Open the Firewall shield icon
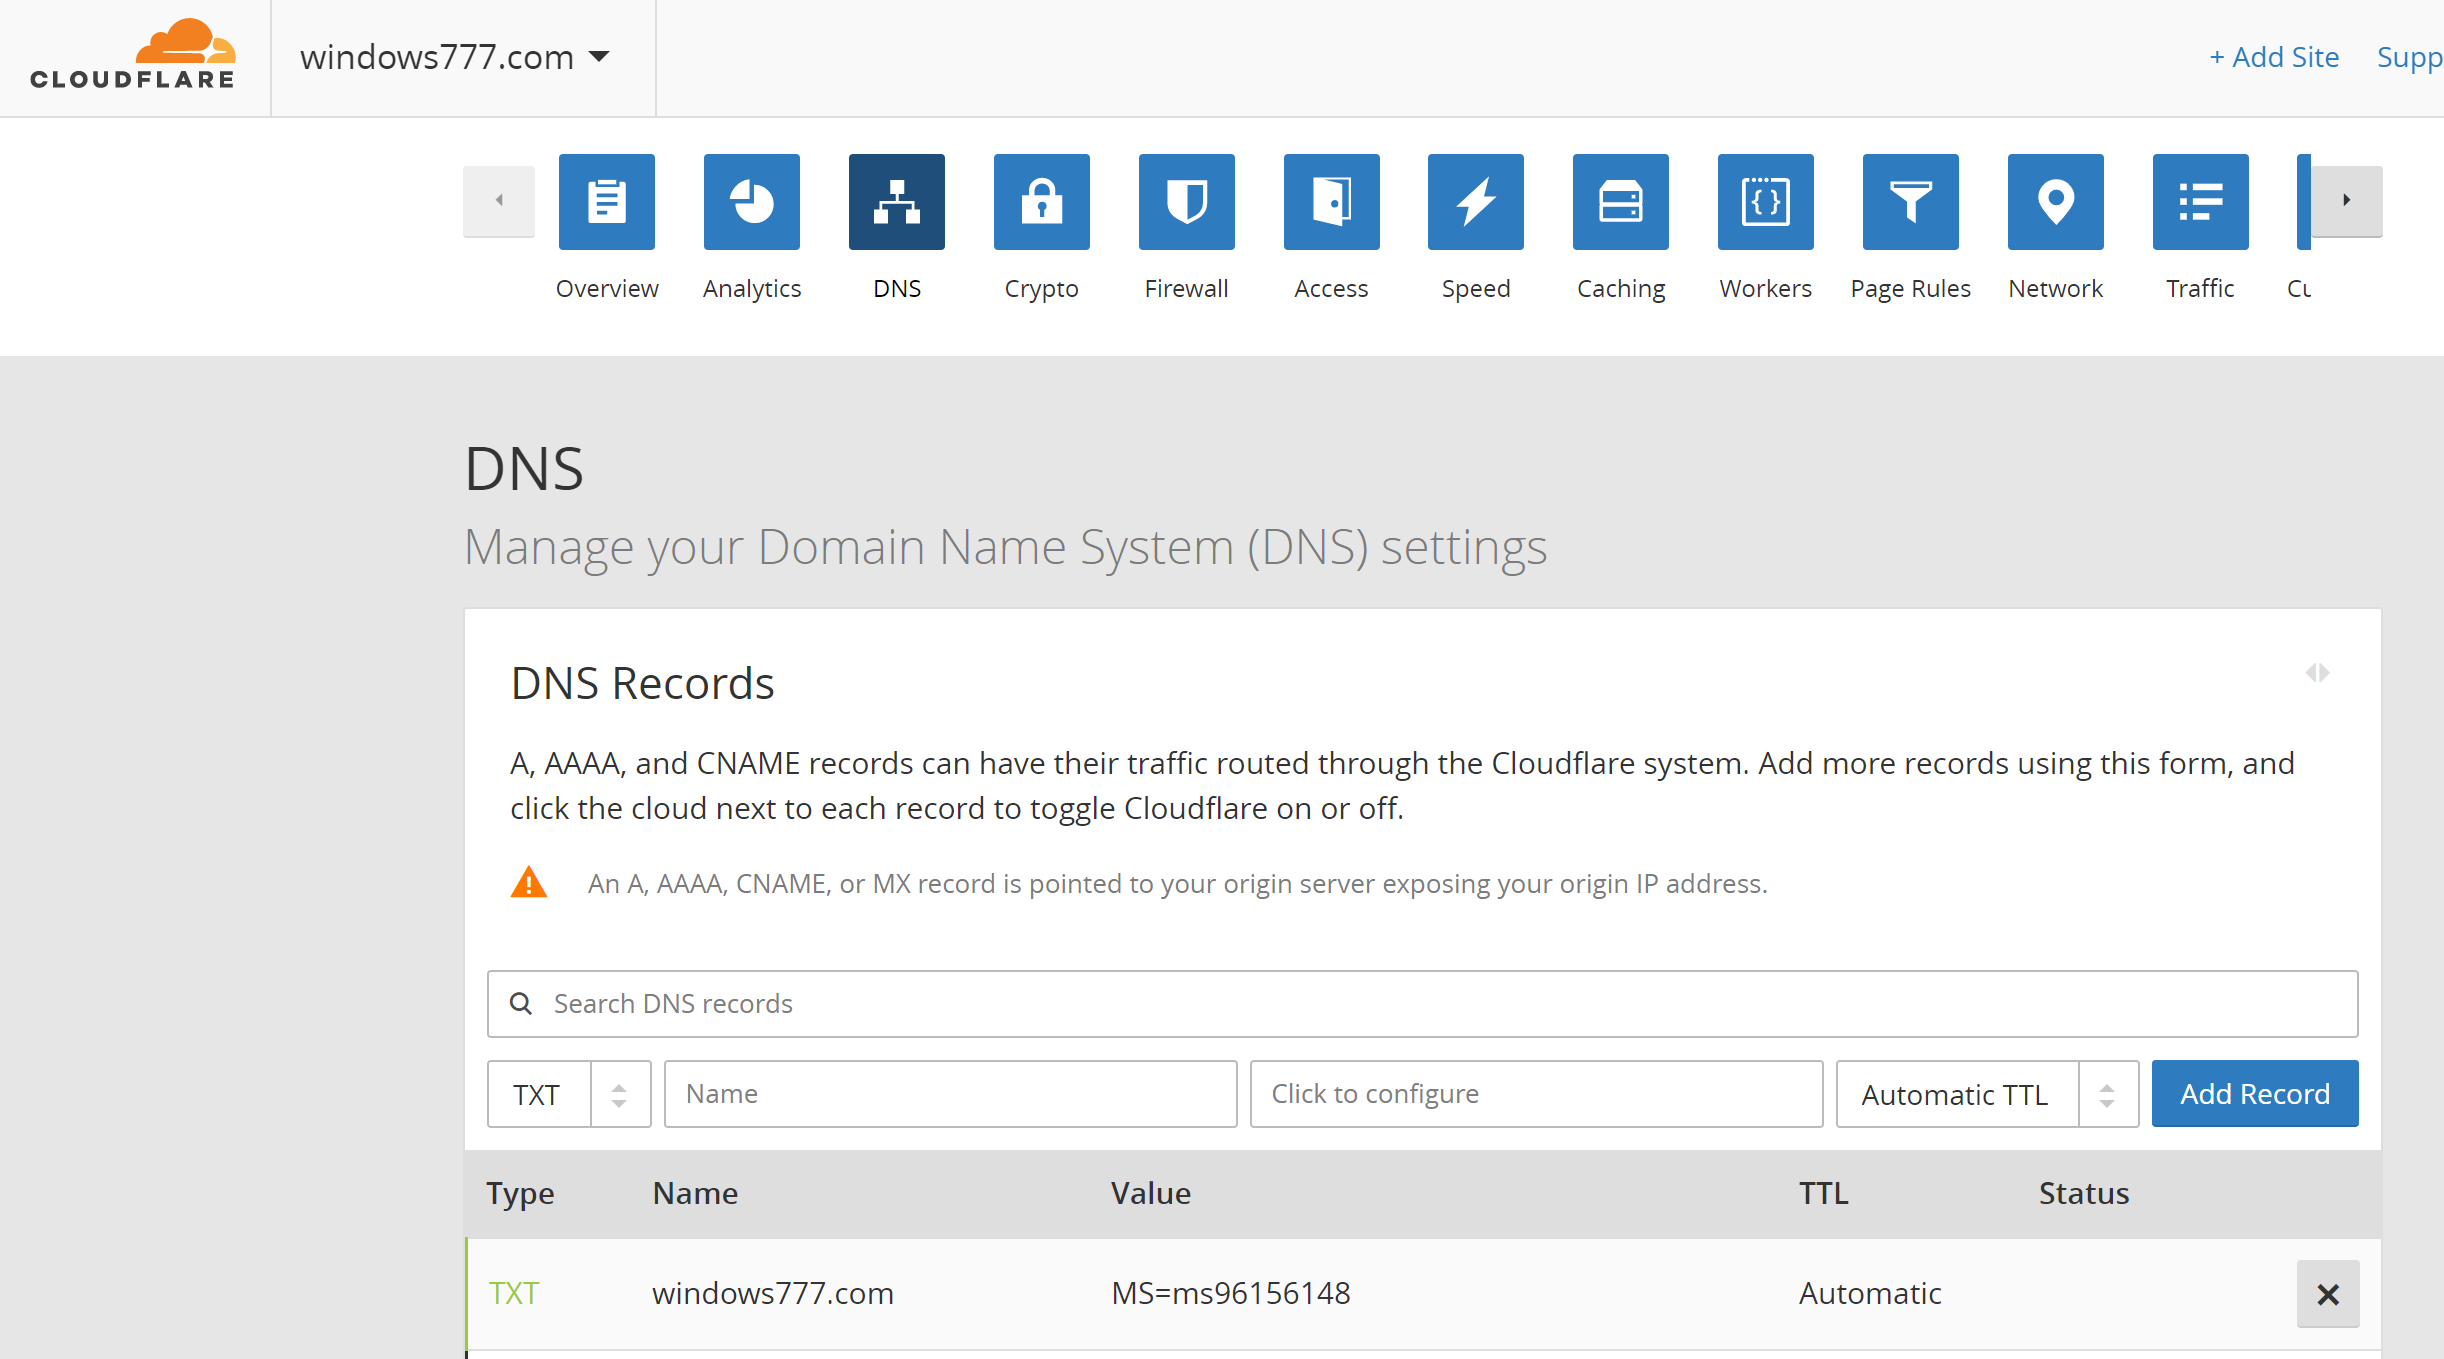The image size is (2444, 1359). (x=1186, y=202)
